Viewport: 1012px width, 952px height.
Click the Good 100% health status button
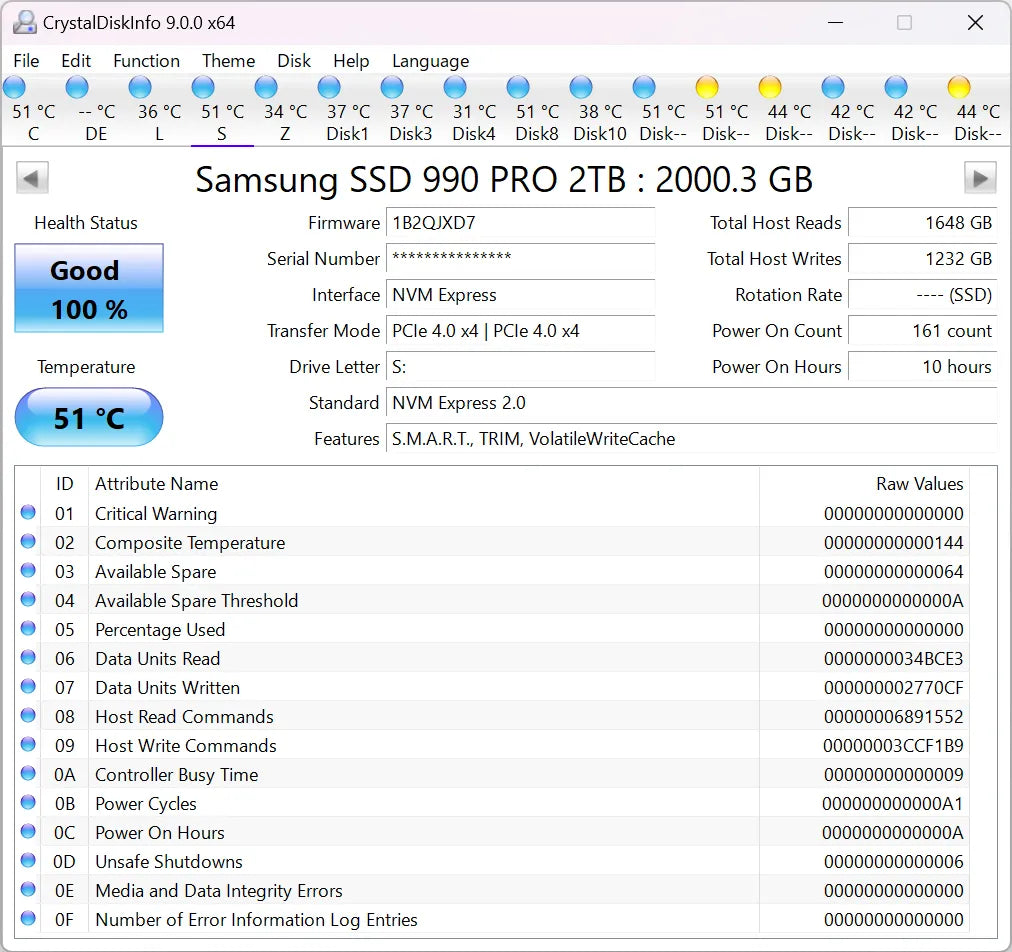pos(88,289)
